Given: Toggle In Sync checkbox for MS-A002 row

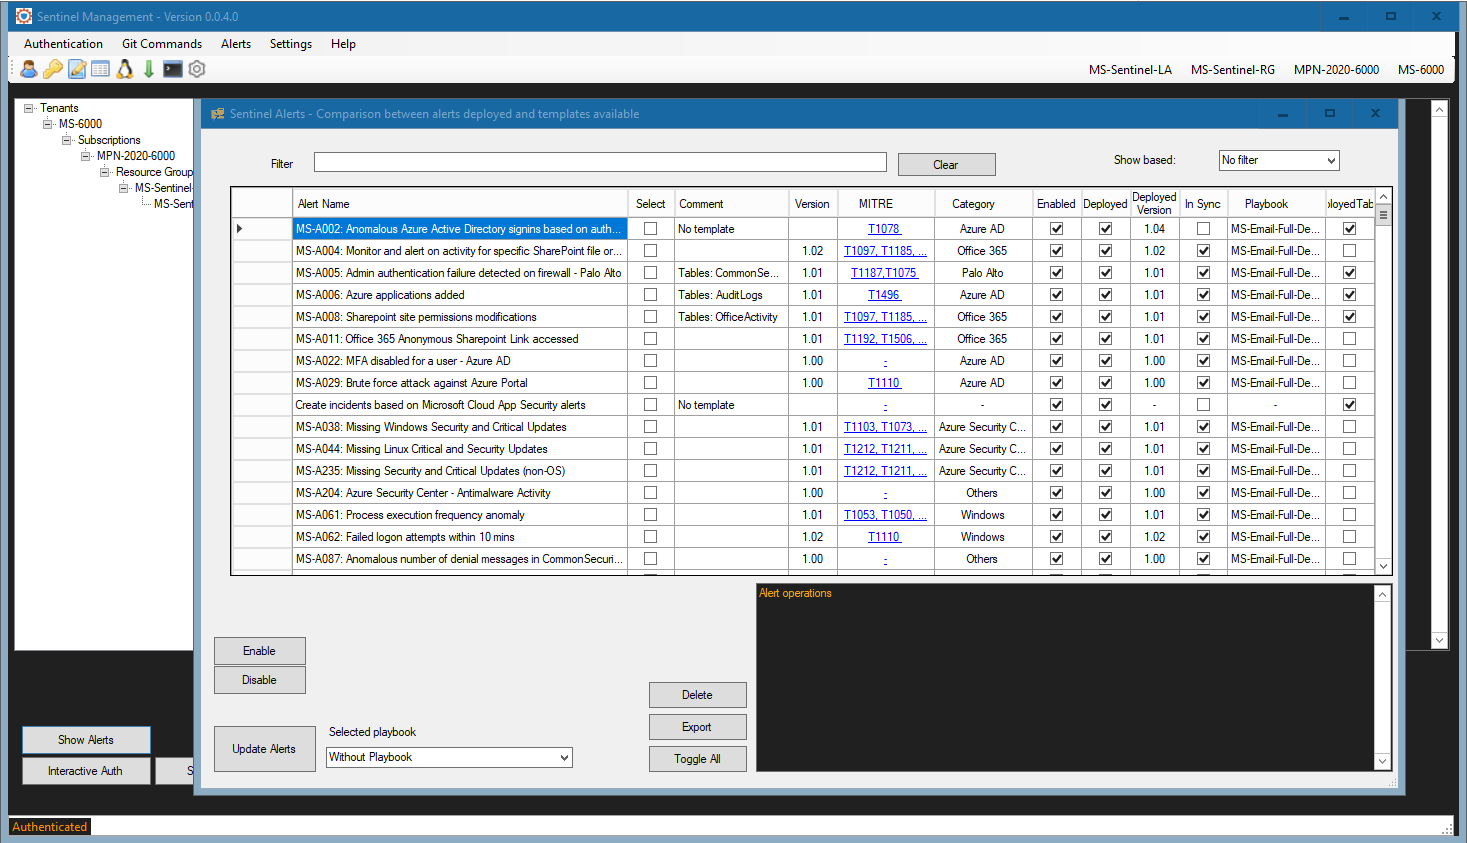Looking at the screenshot, I should coord(1203,229).
